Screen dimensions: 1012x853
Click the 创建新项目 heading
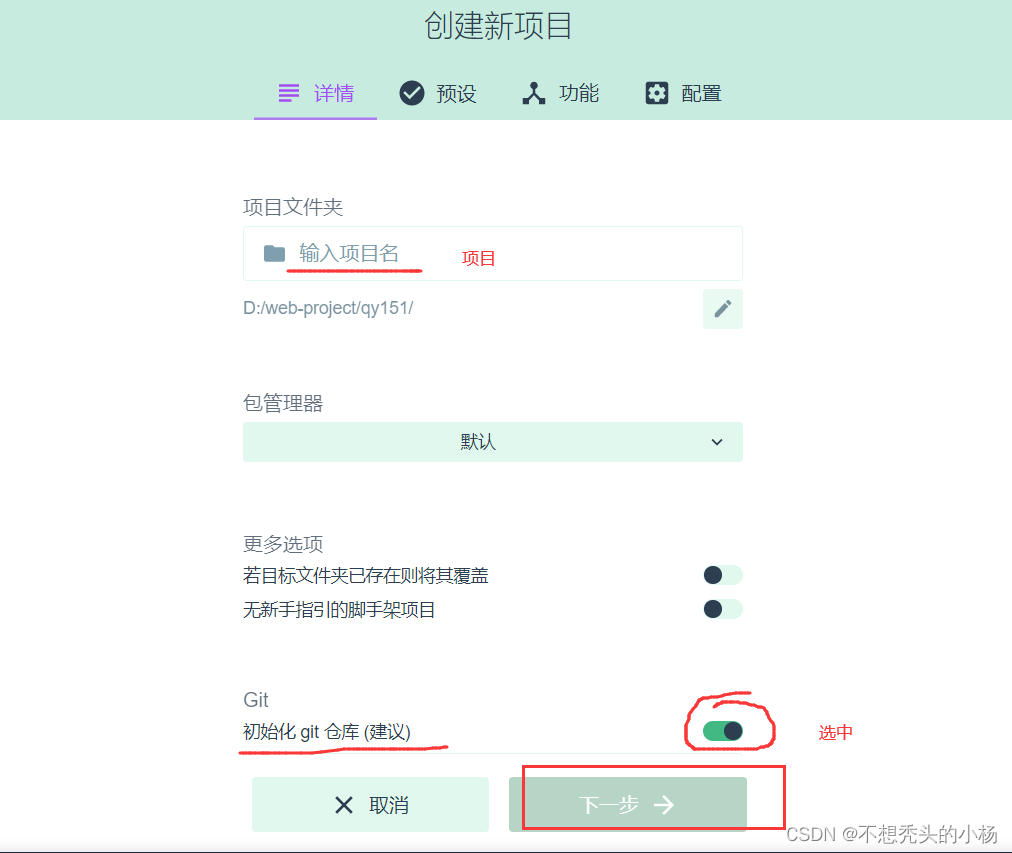[498, 26]
